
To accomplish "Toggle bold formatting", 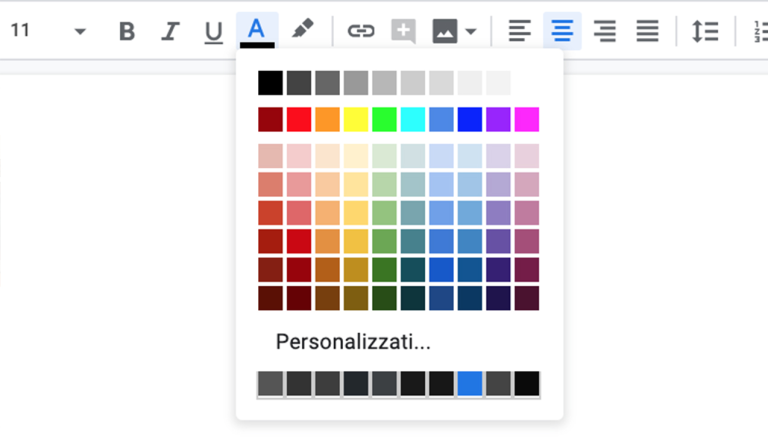I will tap(127, 31).
